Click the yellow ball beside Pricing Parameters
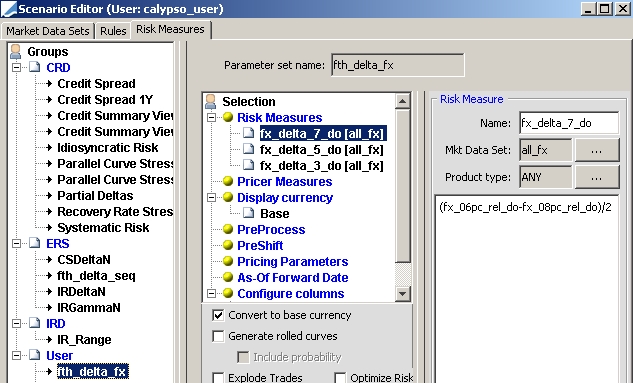This screenshot has height=383, width=633. coord(228,261)
